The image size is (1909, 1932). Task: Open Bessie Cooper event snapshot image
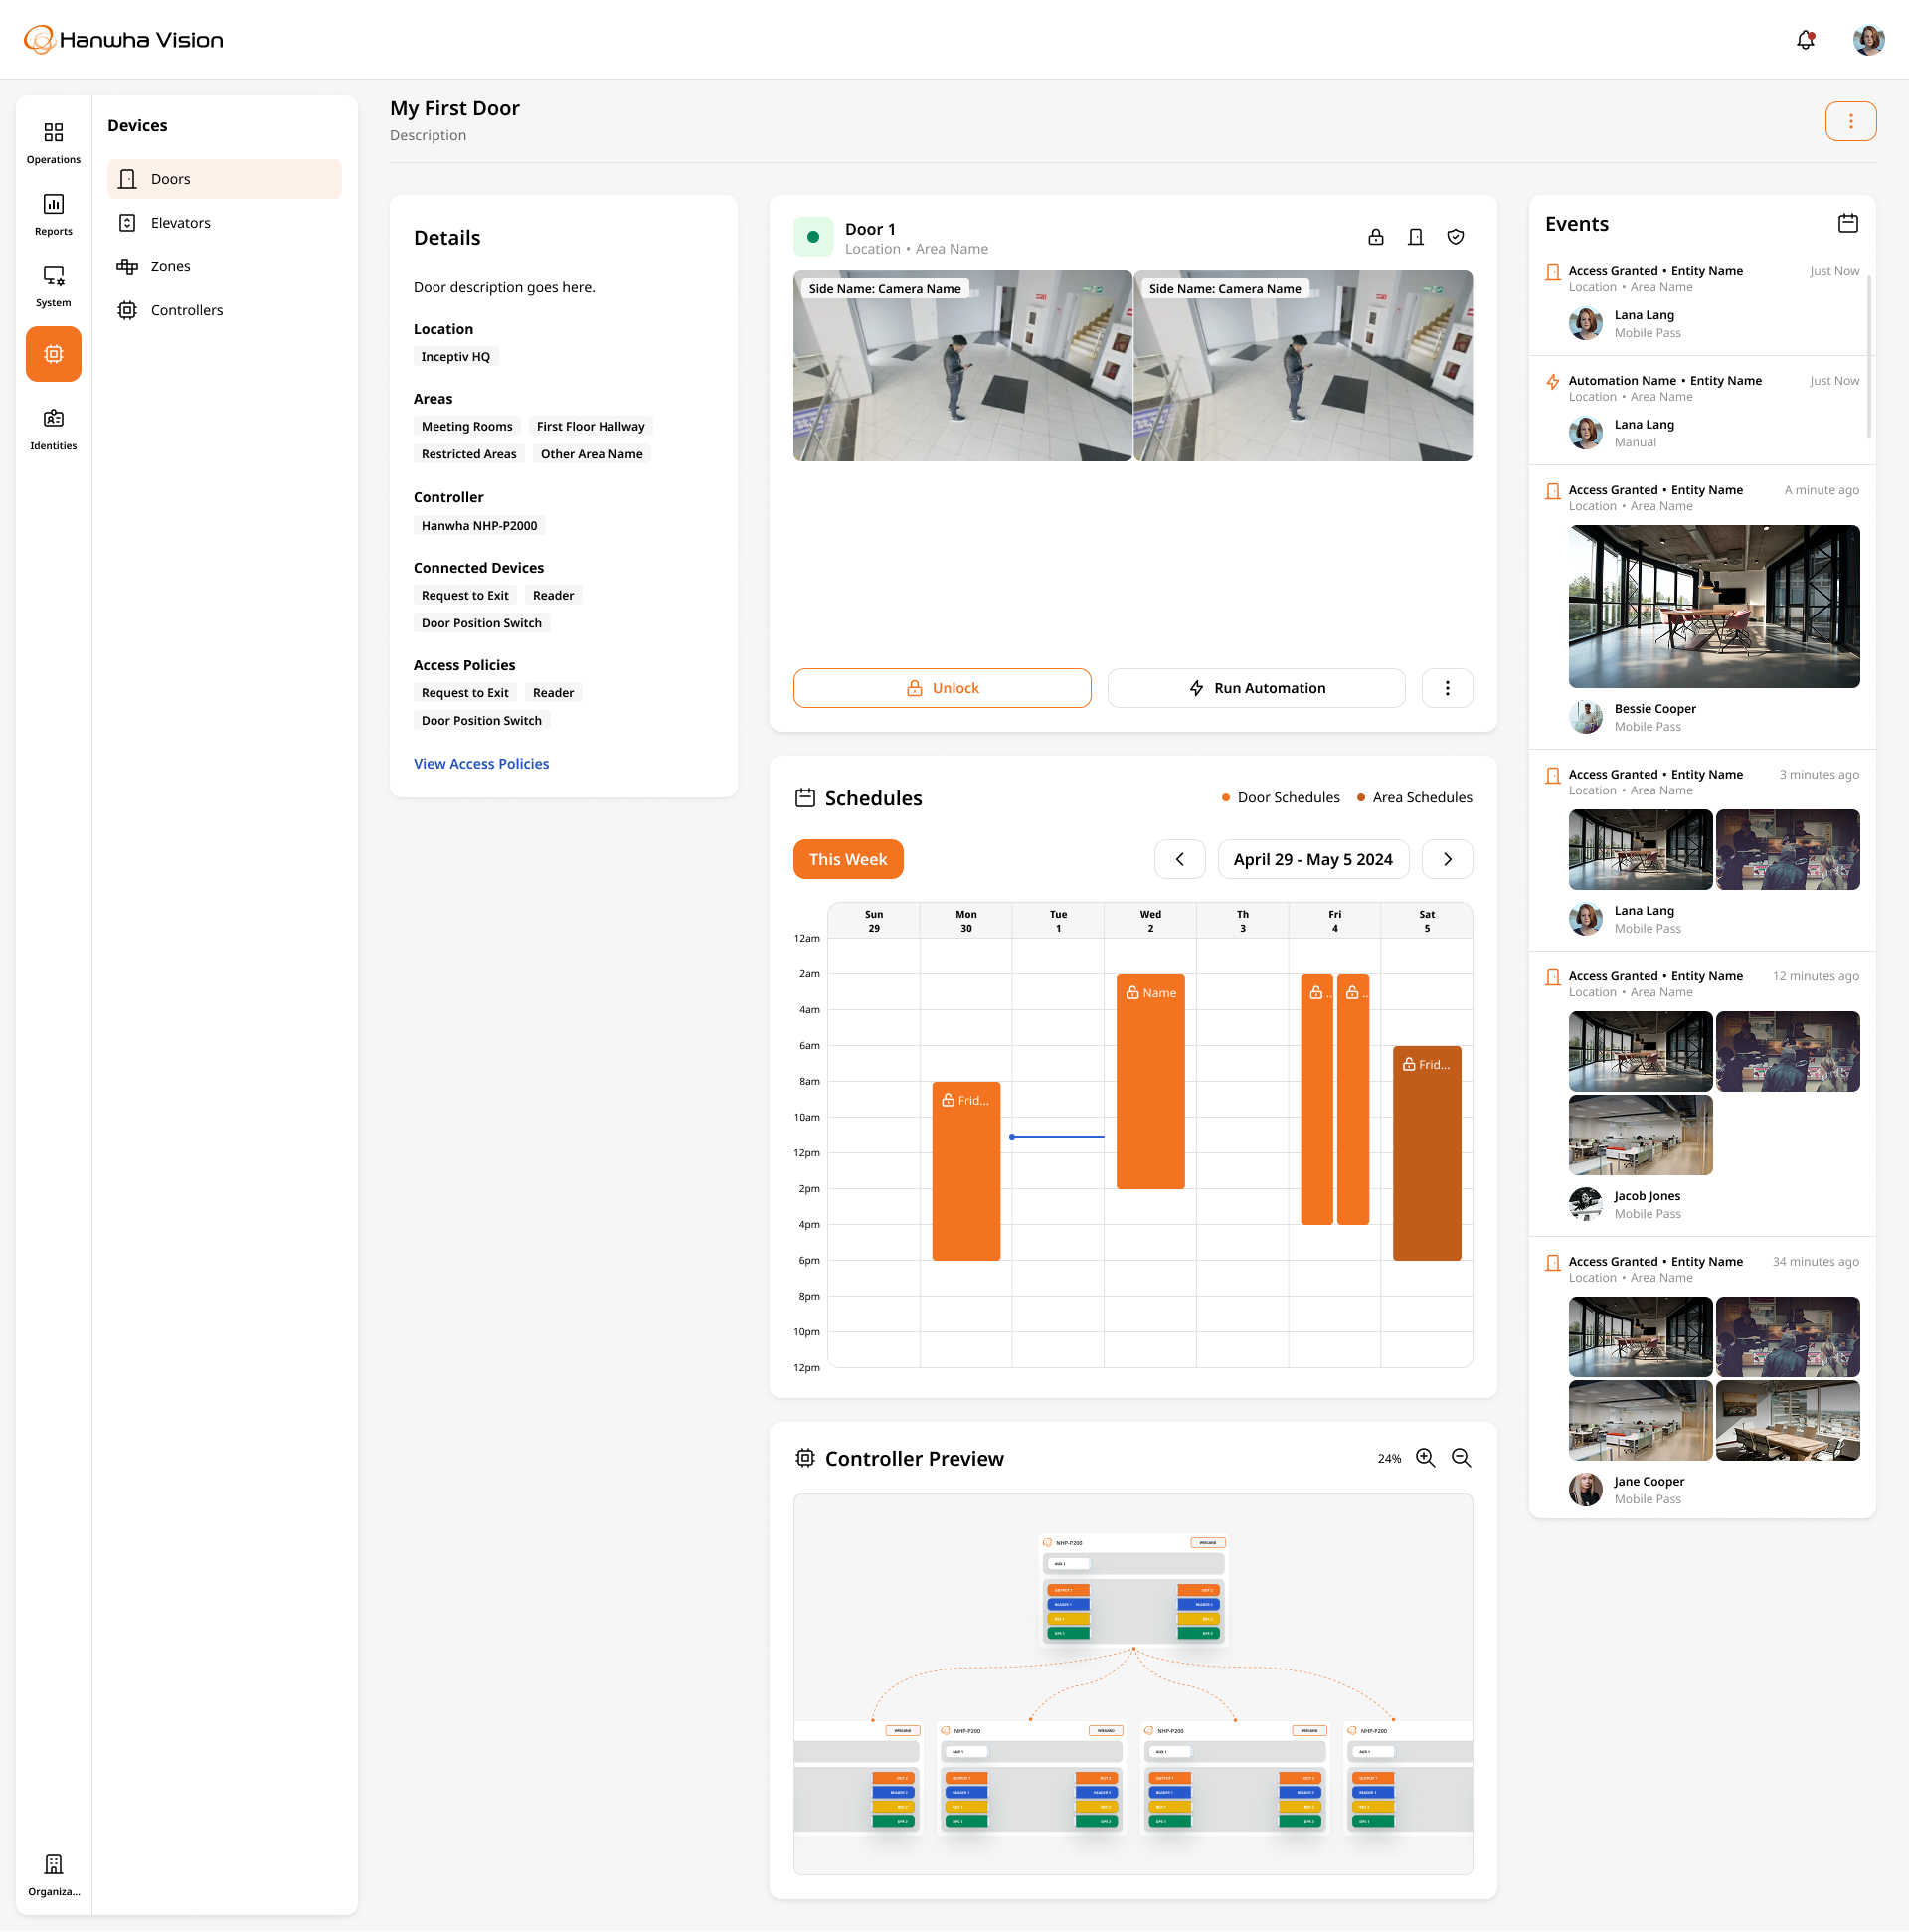pyautogui.click(x=1714, y=607)
